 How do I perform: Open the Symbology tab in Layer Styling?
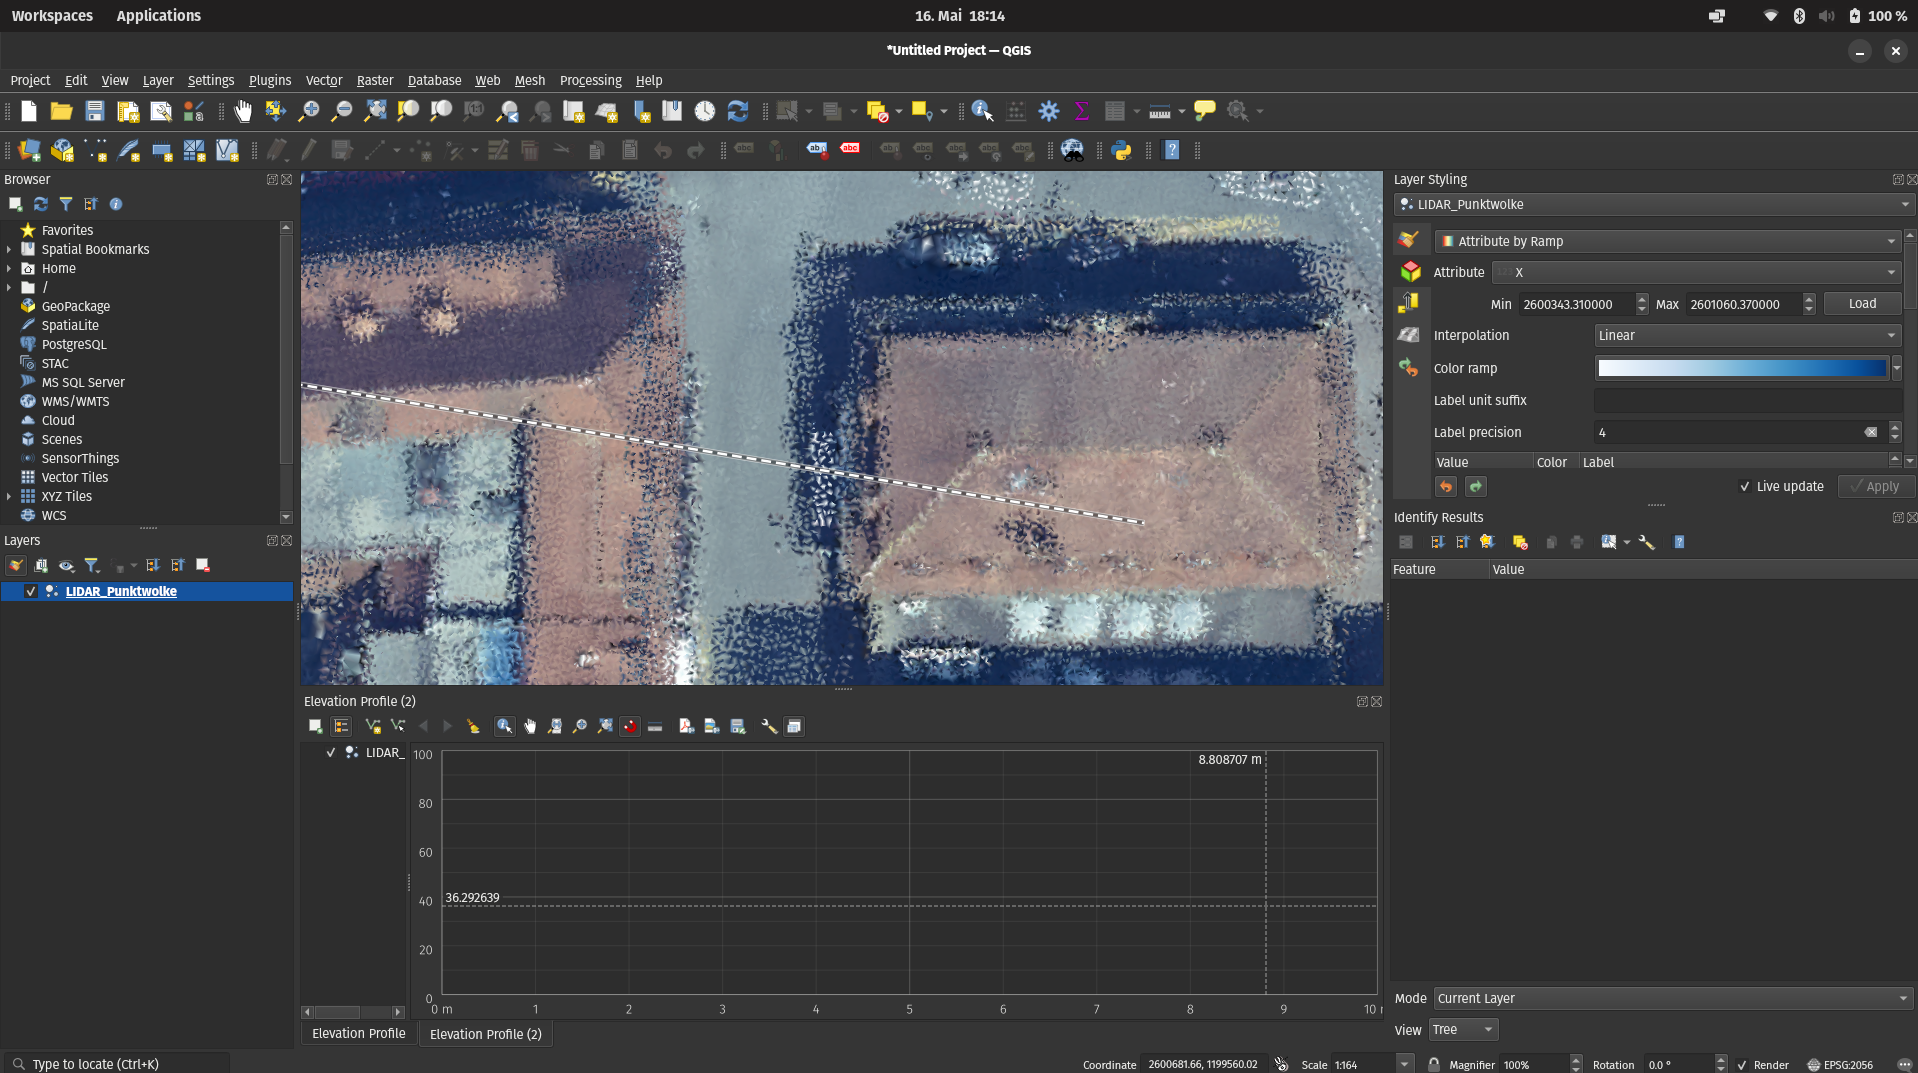pos(1409,240)
